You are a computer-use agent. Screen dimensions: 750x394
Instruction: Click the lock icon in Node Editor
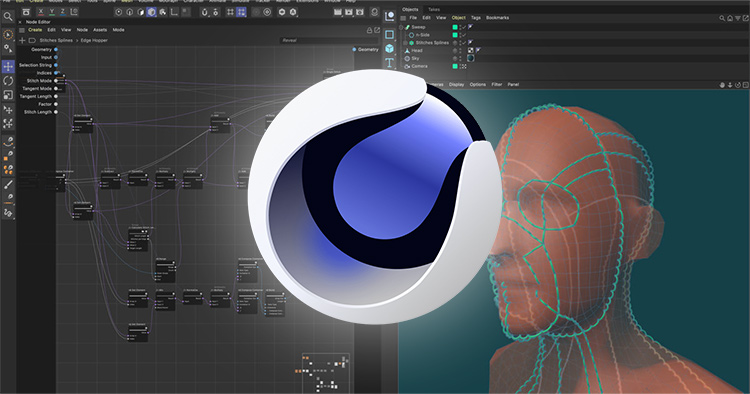369,30
